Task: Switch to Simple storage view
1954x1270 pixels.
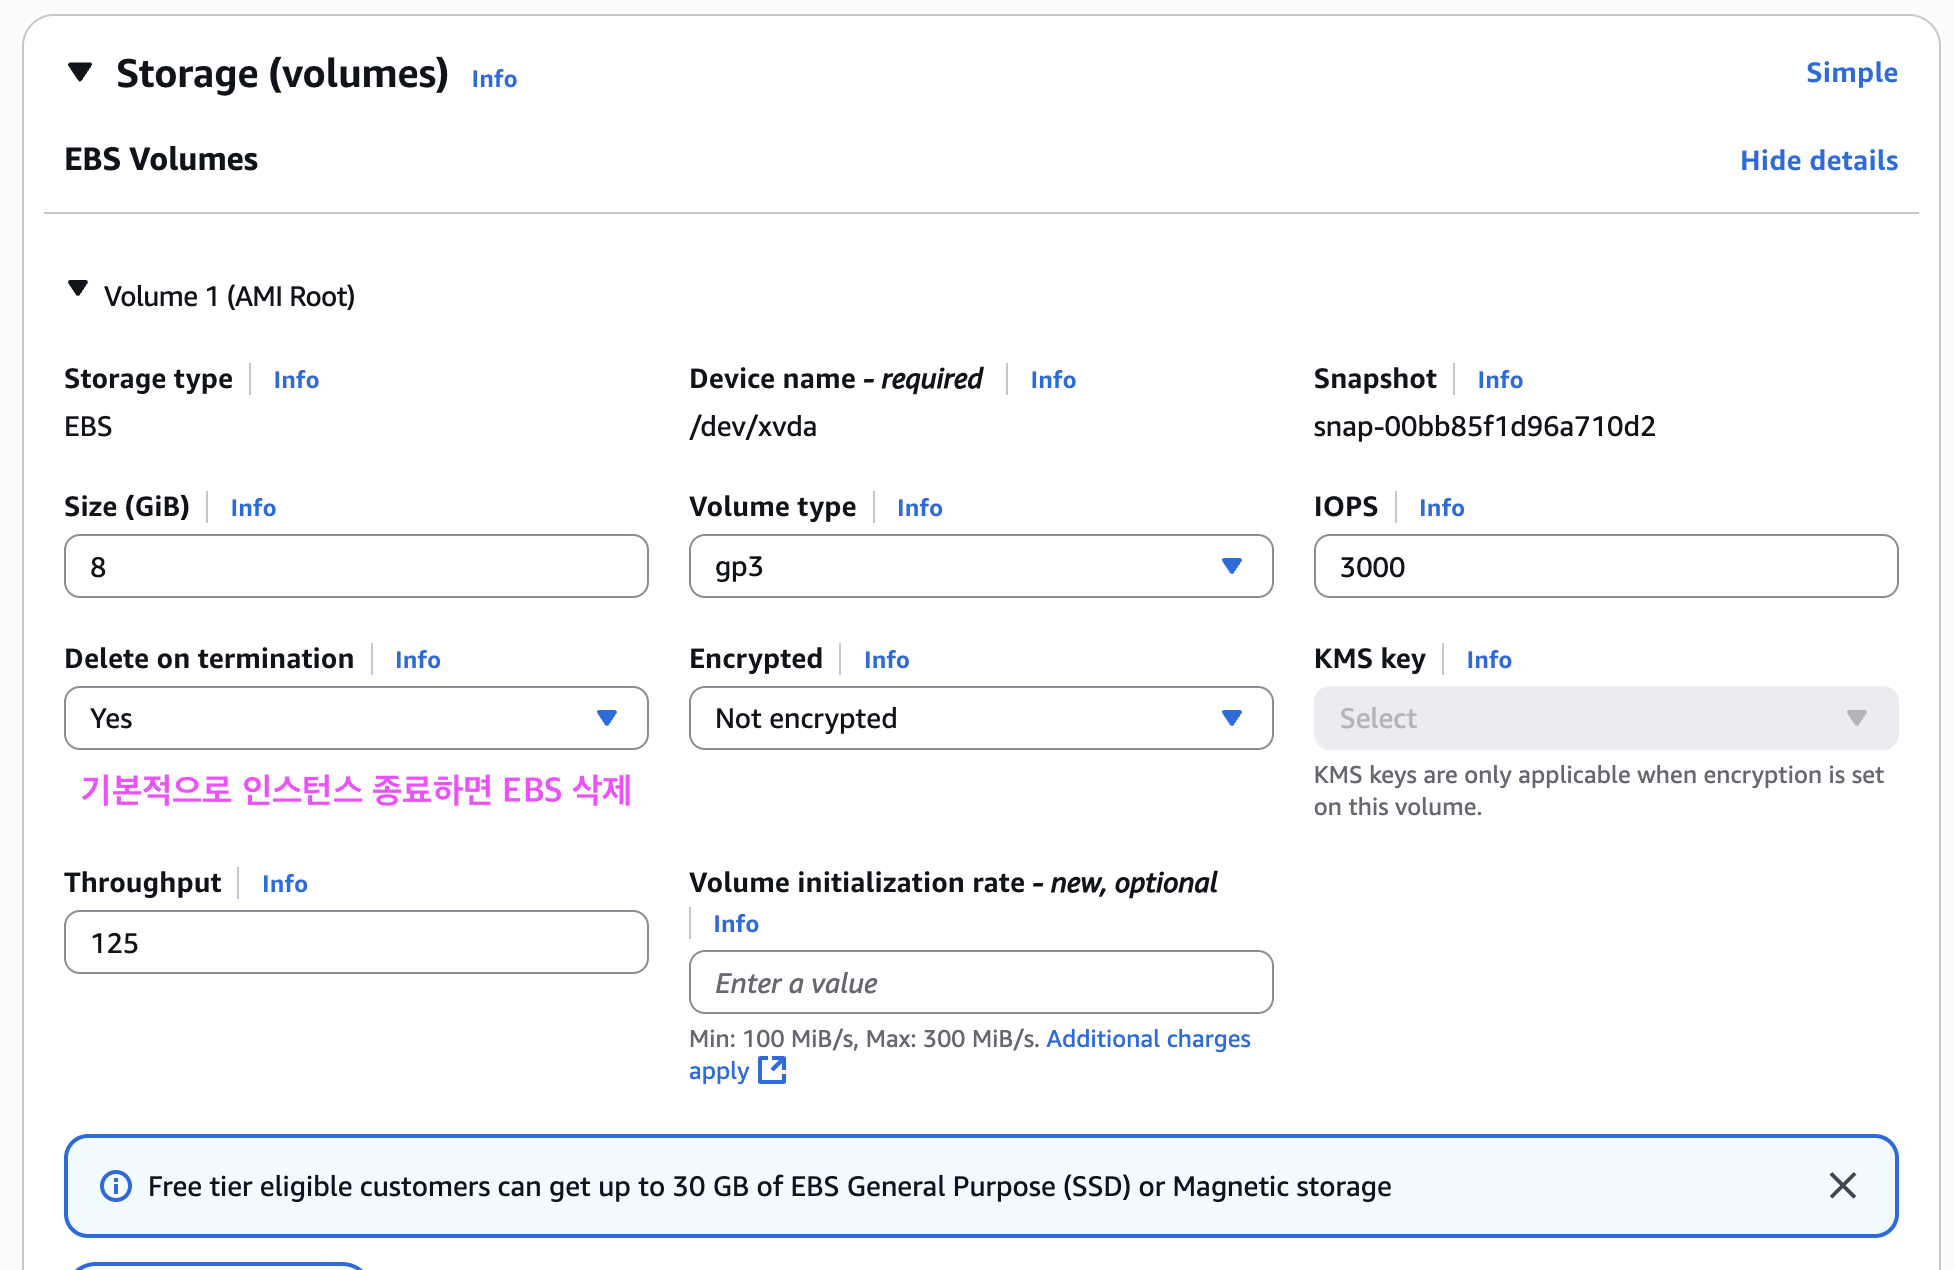Action: pos(1851,73)
